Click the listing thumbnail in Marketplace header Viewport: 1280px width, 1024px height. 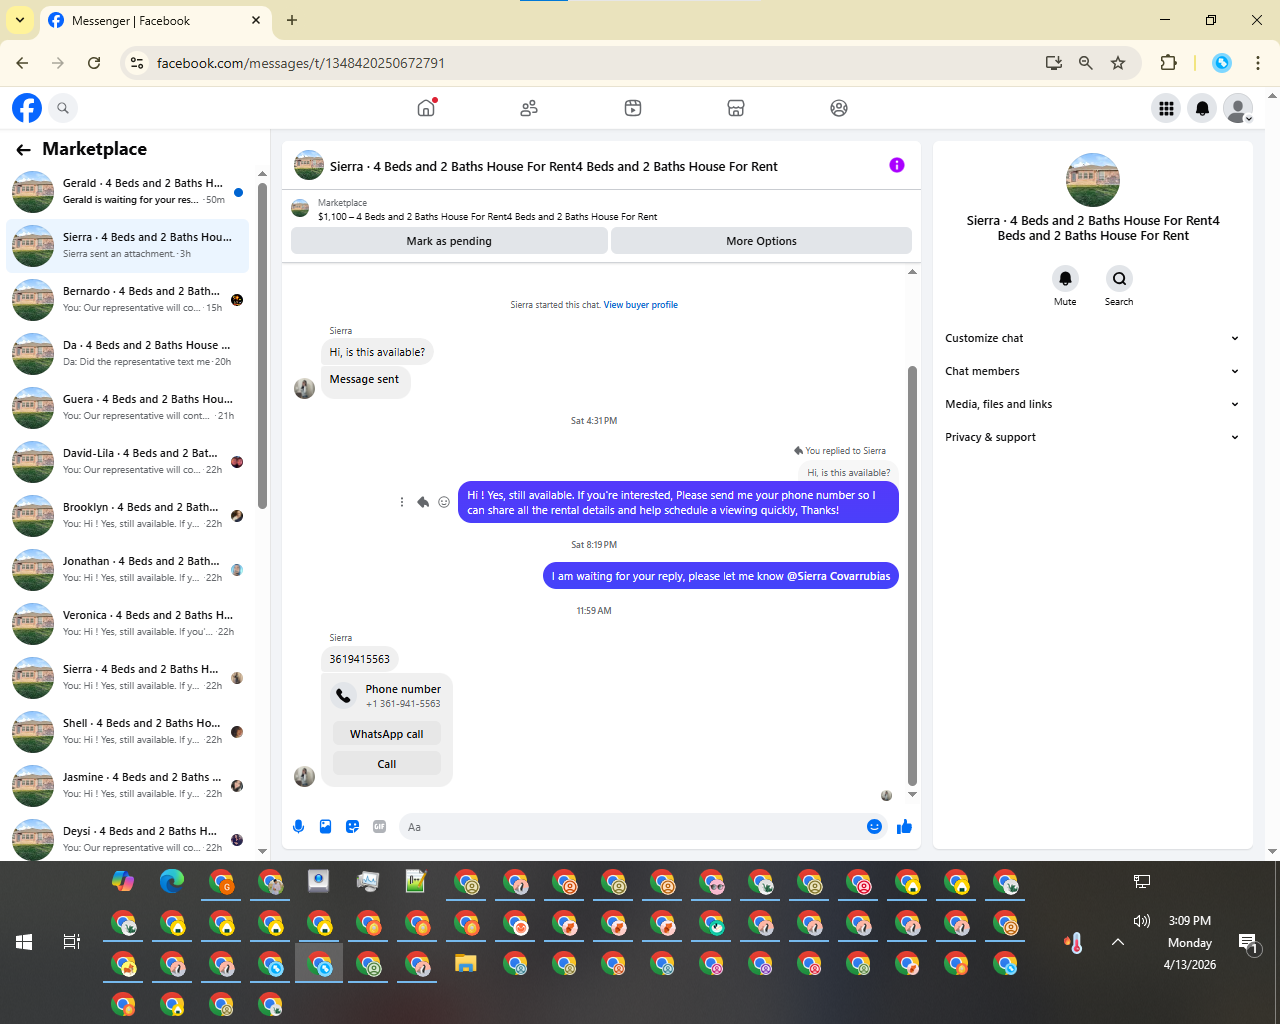pyautogui.click(x=300, y=208)
